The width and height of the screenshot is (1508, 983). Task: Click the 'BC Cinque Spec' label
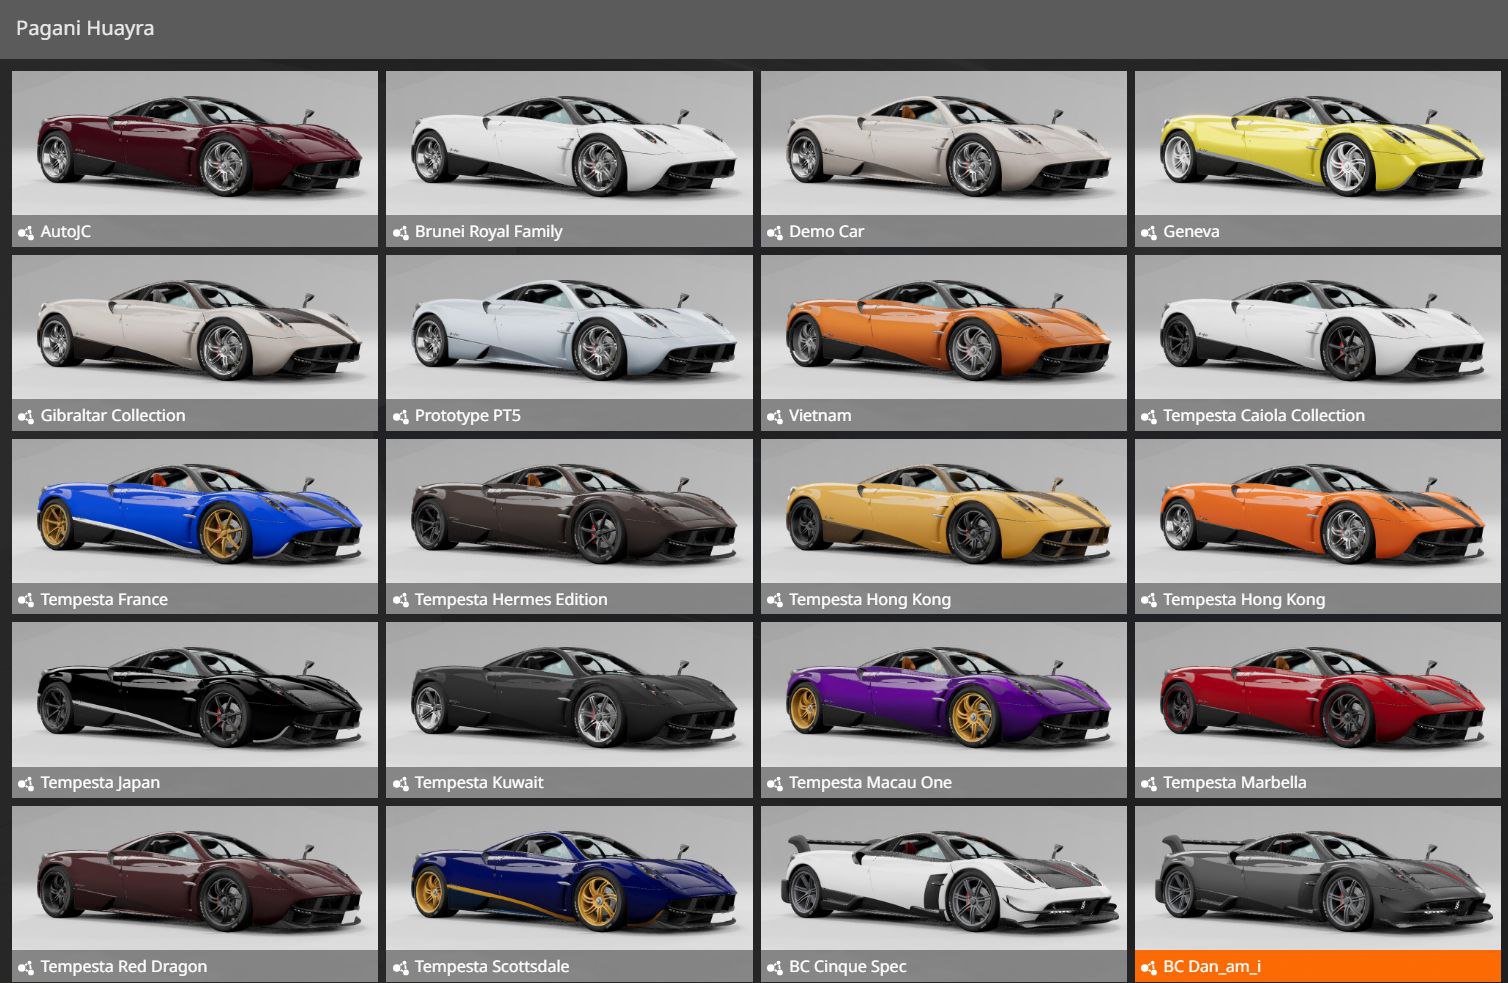[x=848, y=967]
